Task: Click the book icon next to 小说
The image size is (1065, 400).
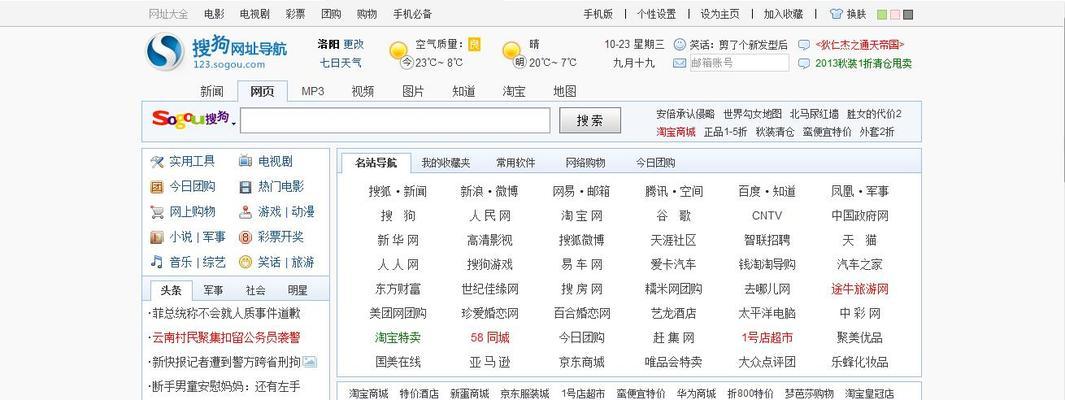Action: point(157,237)
